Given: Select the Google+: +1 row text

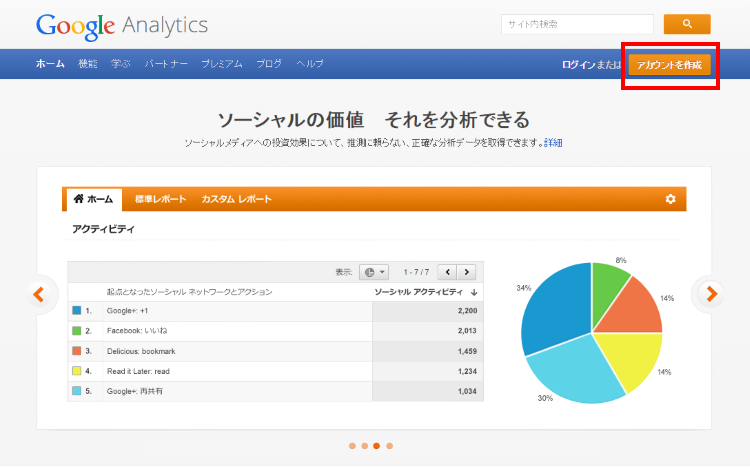Looking at the screenshot, I should [x=127, y=311].
